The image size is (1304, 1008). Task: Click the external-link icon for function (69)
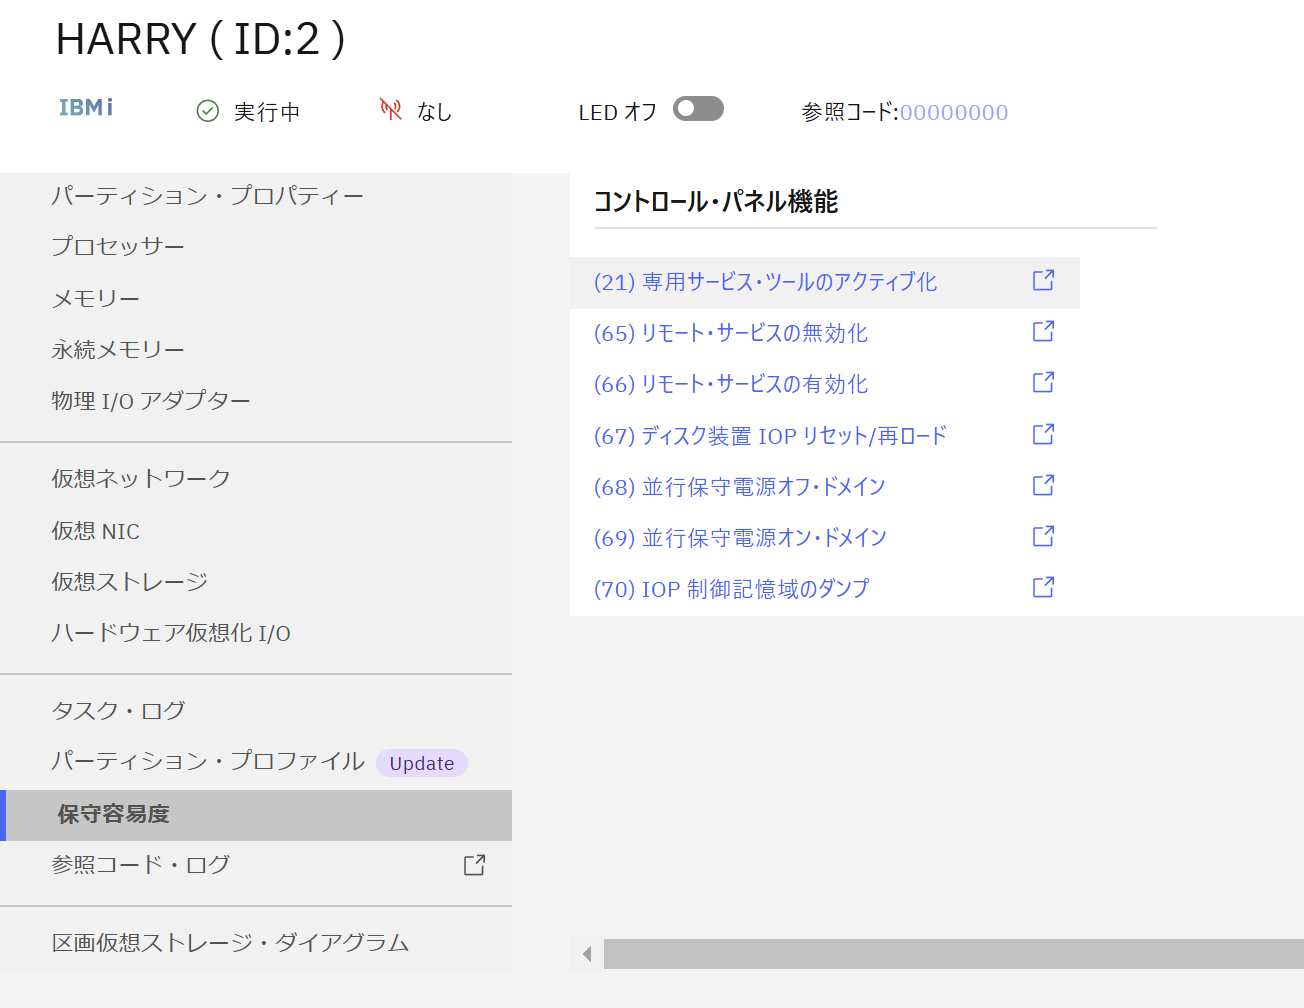(1043, 537)
